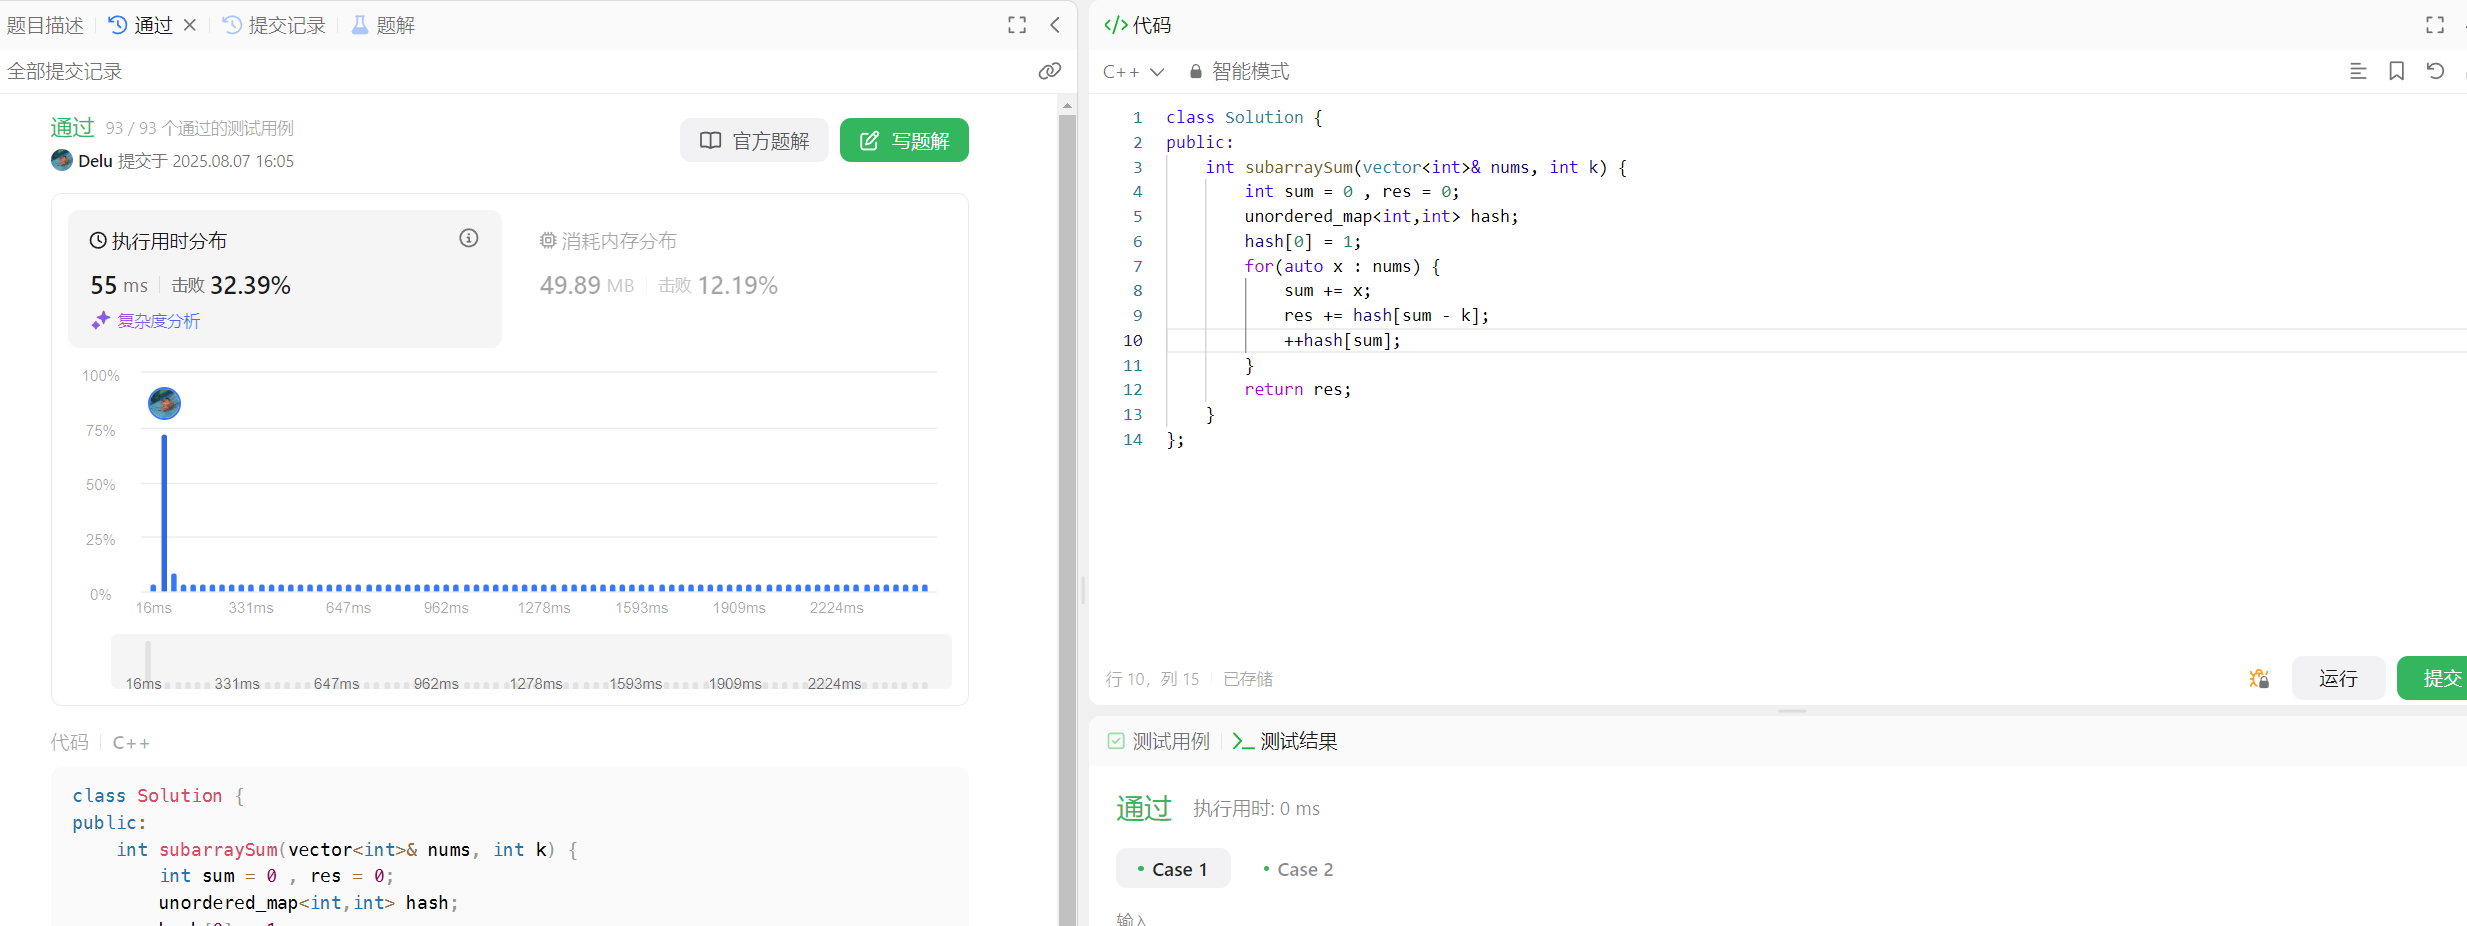The height and width of the screenshot is (926, 2467).
Task: Close the 通过 submission tab
Action: 190,25
